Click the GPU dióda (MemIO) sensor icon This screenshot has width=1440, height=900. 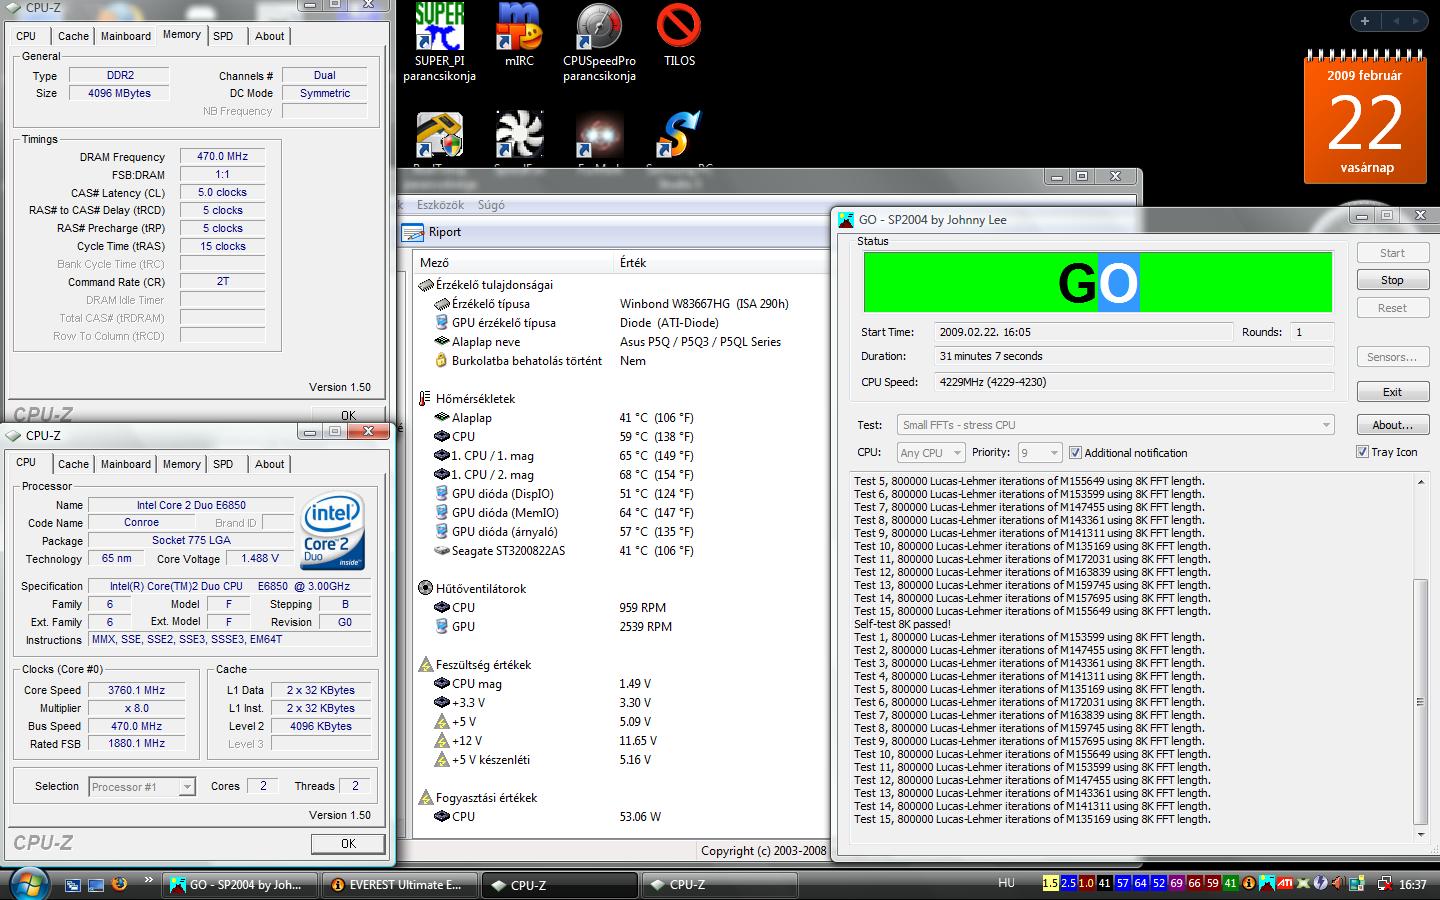click(442, 513)
